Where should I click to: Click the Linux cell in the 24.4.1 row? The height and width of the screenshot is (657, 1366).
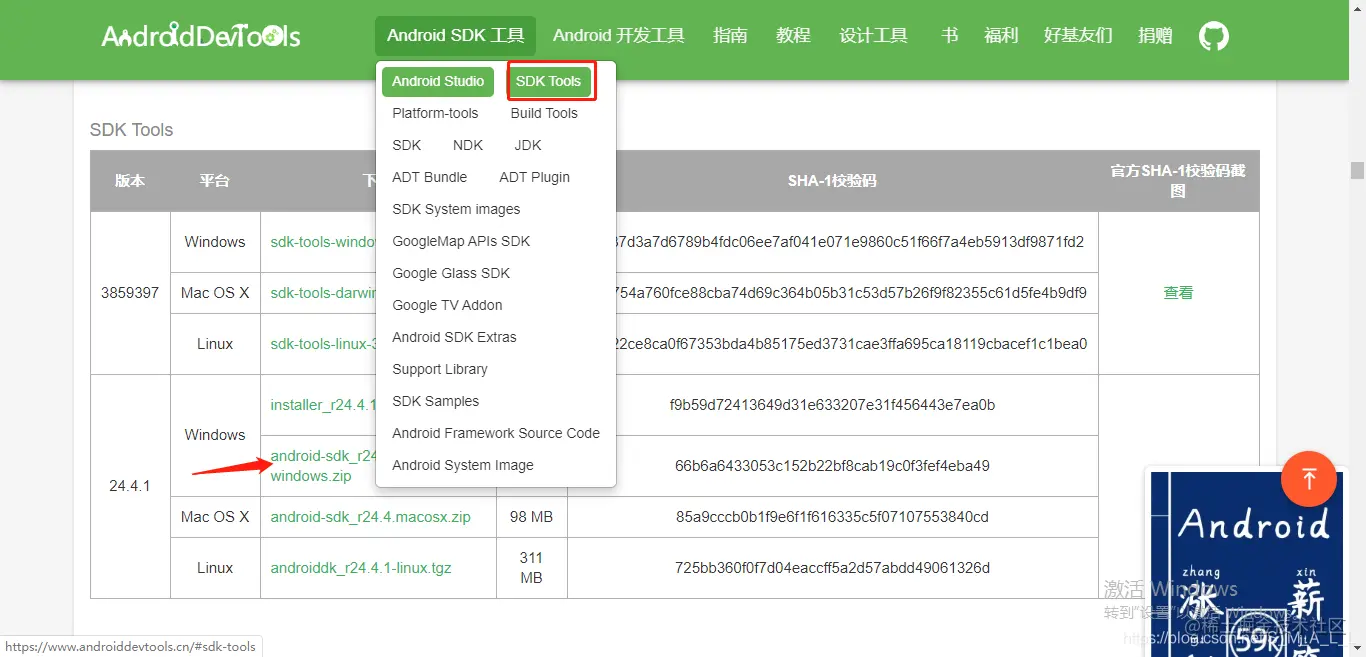click(215, 568)
